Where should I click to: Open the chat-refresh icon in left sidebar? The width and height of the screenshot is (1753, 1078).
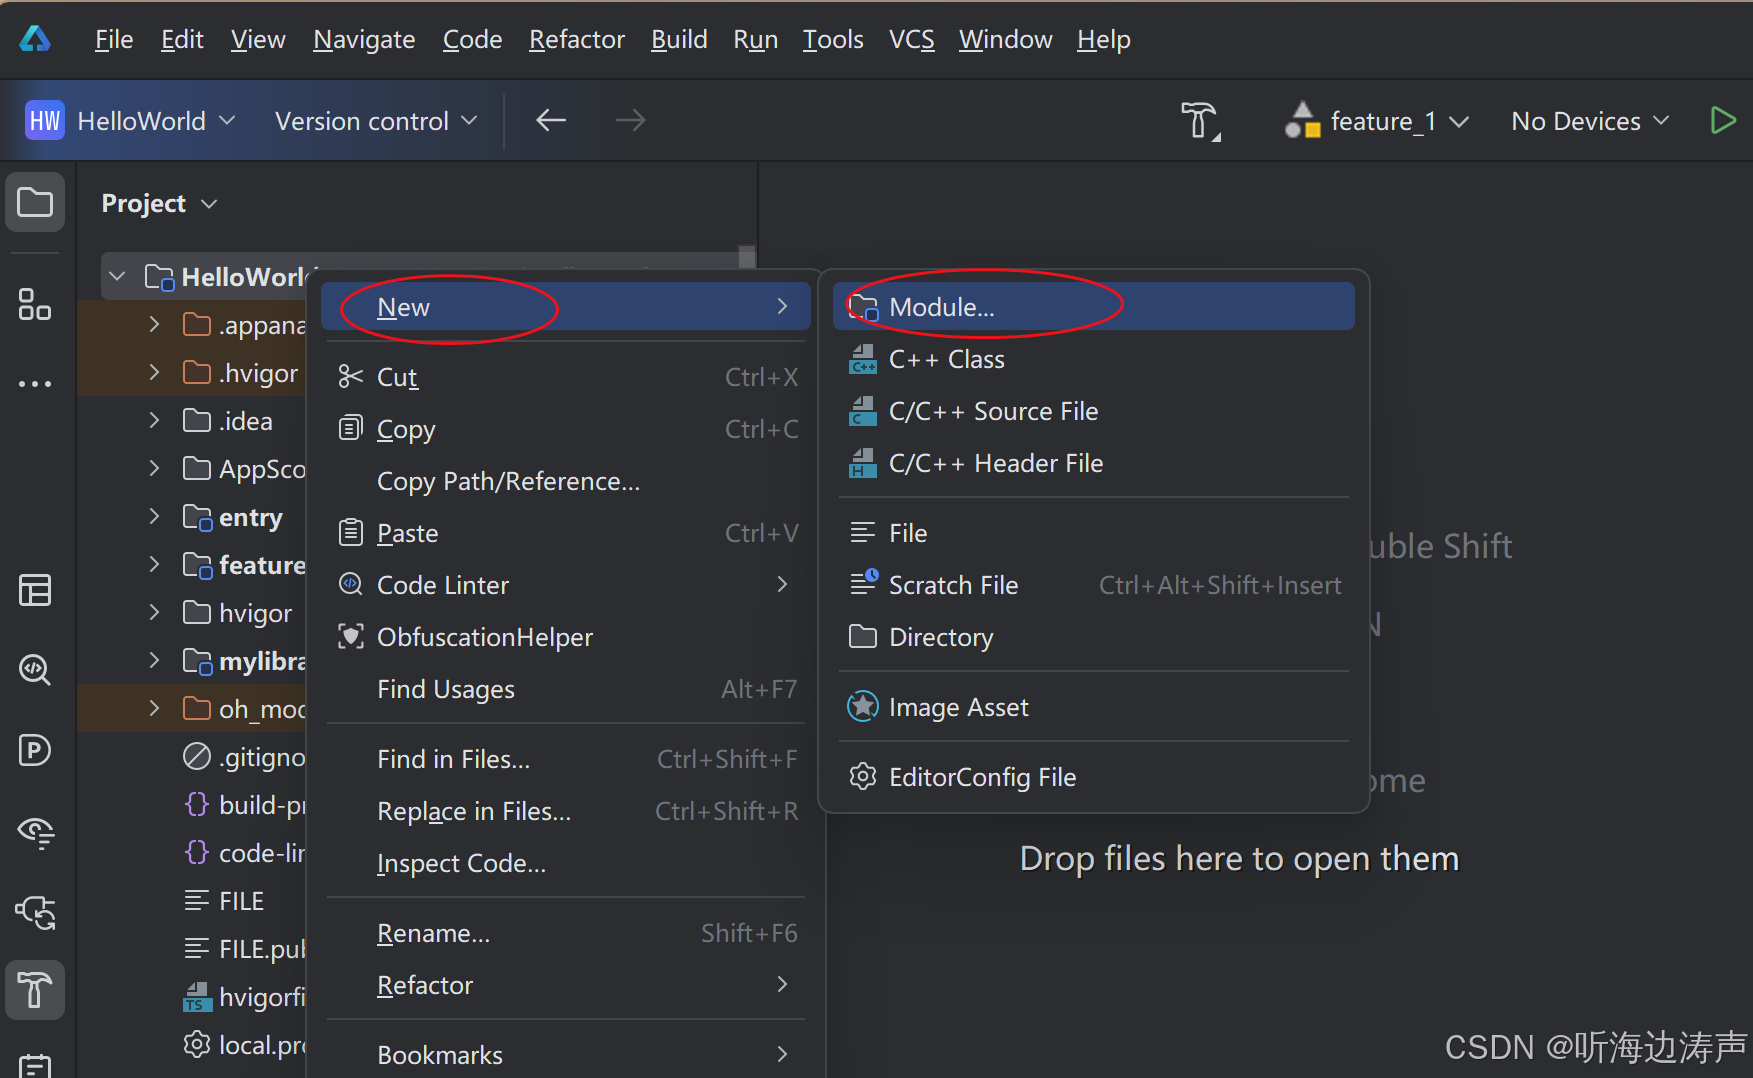pyautogui.click(x=35, y=911)
